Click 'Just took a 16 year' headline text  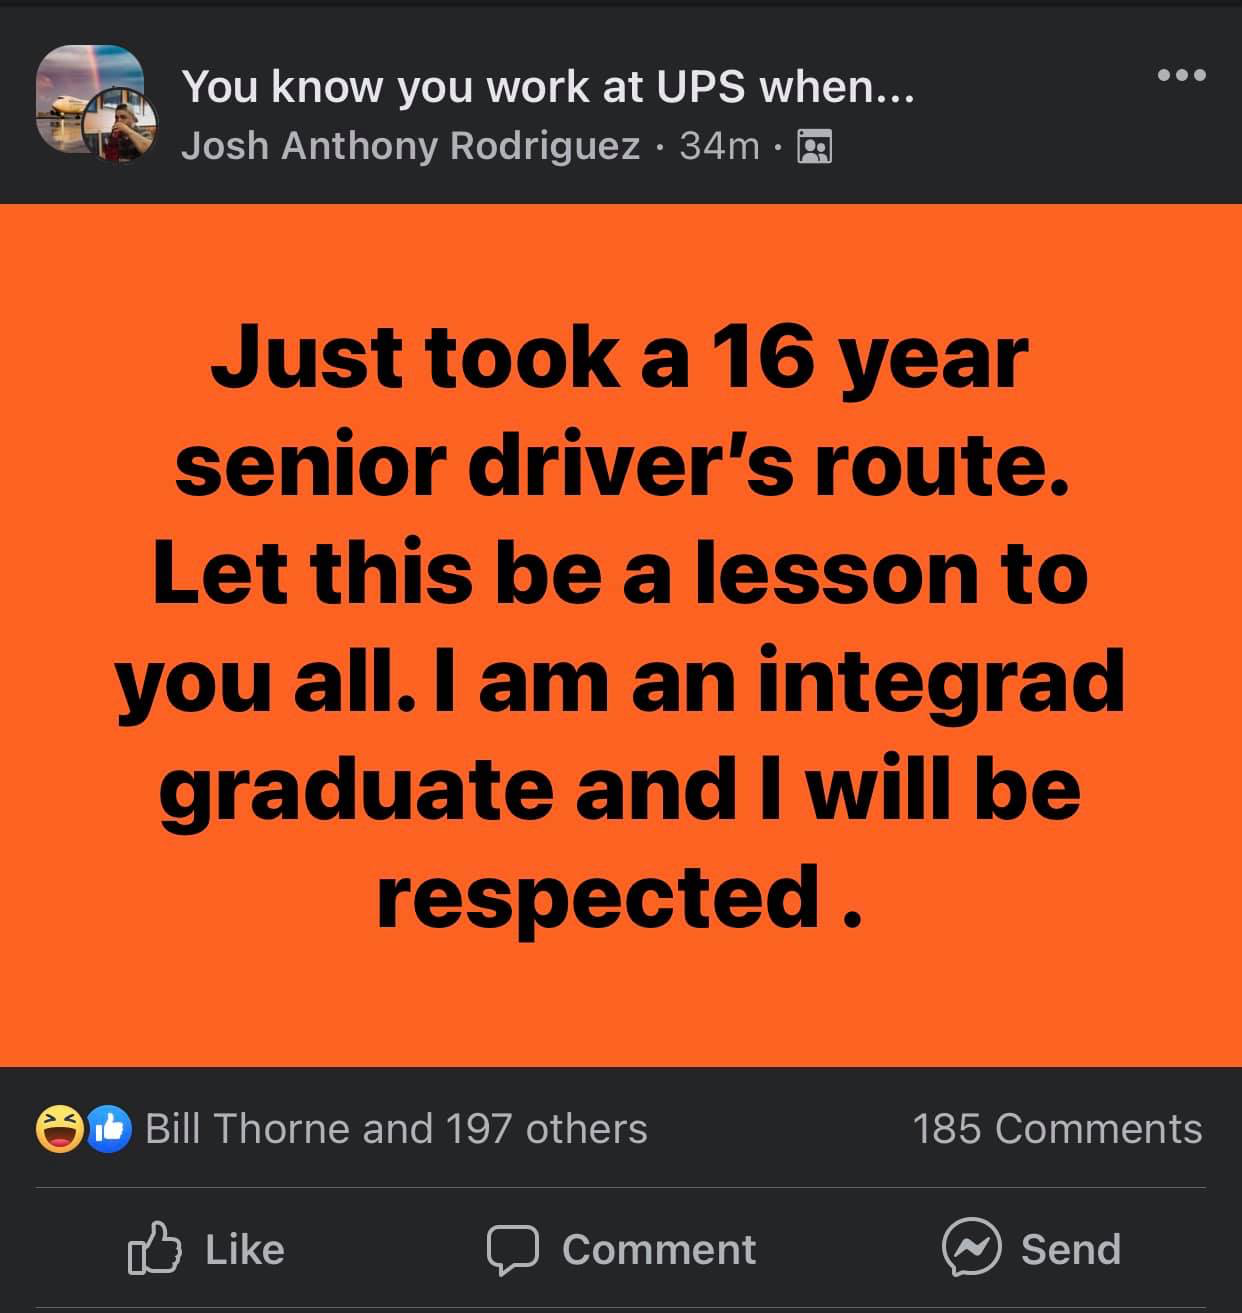[x=620, y=358]
